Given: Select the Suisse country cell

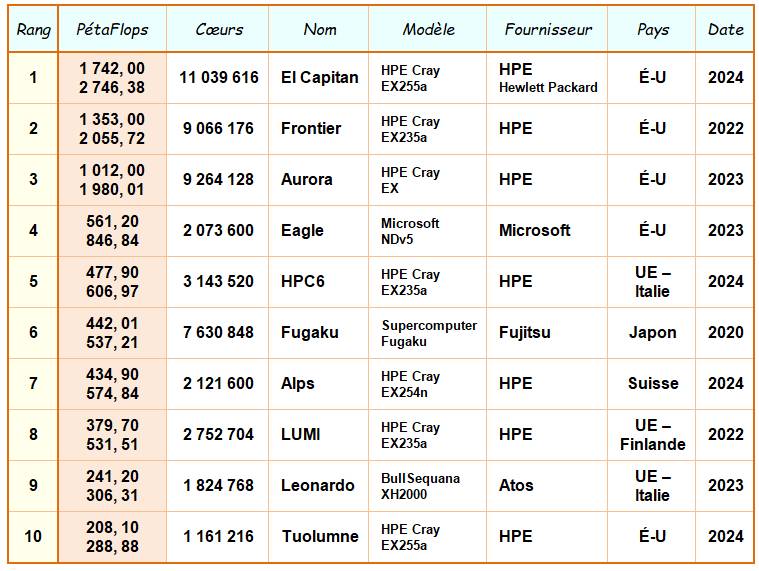Looking at the screenshot, I should (653, 383).
